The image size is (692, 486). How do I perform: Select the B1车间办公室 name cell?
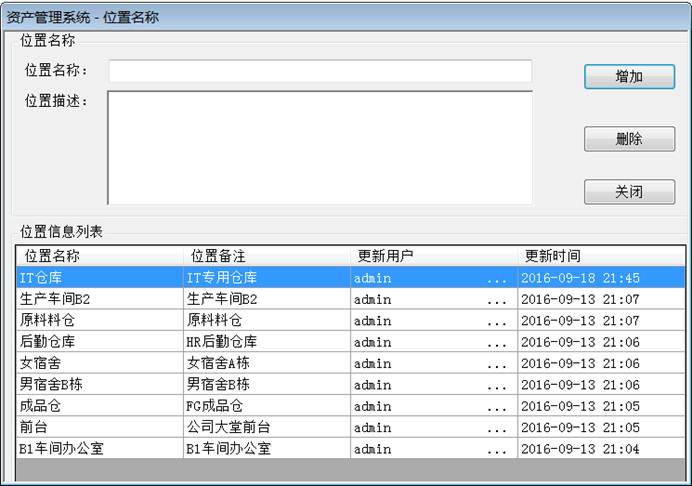[100, 448]
